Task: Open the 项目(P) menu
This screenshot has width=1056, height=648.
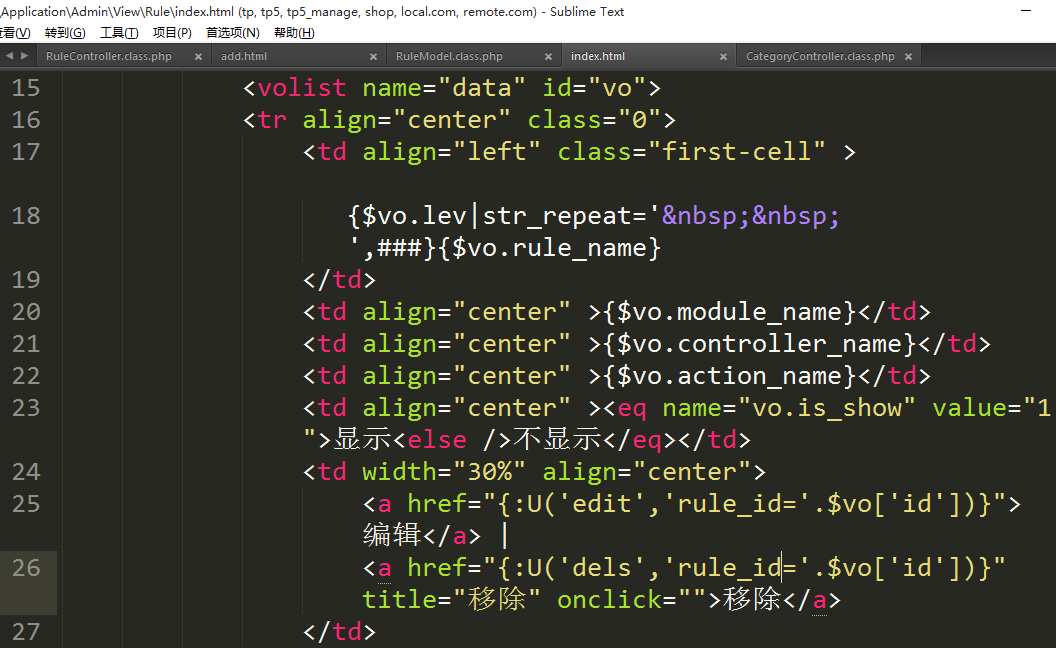Action: (172, 33)
